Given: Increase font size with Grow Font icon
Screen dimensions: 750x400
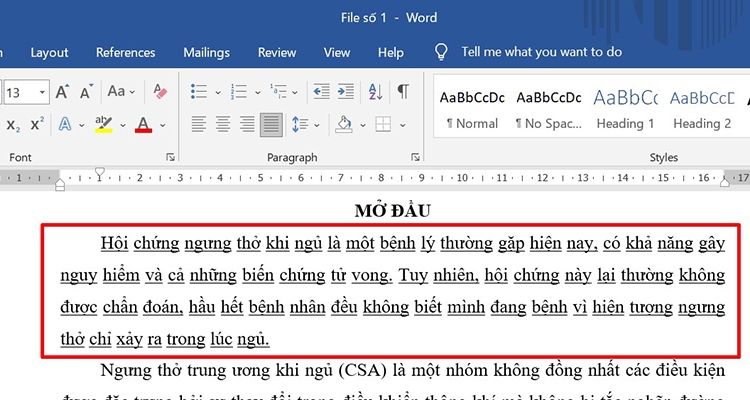Looking at the screenshot, I should (62, 91).
